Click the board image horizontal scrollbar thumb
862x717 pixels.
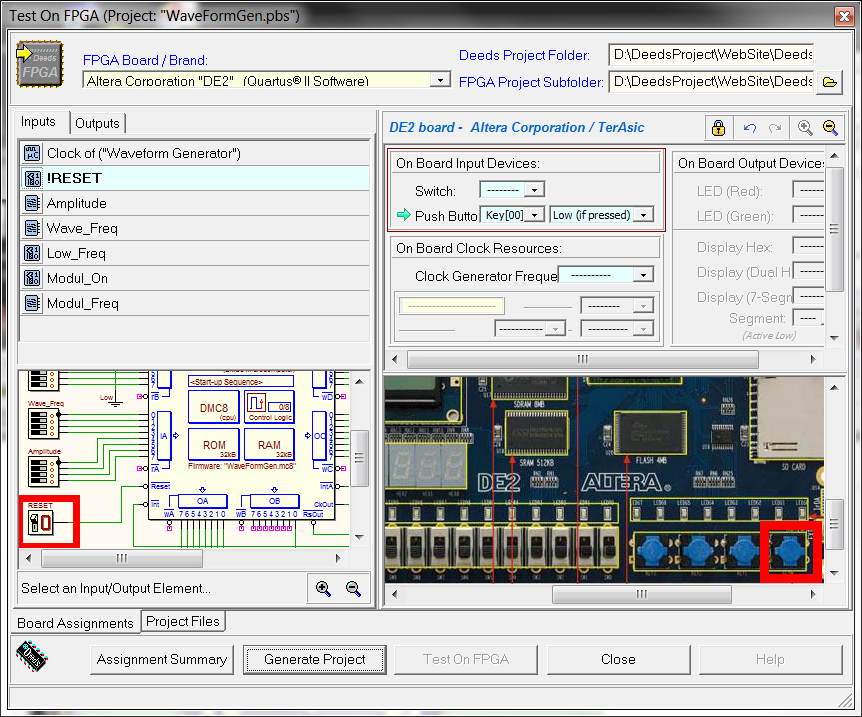click(x=642, y=594)
